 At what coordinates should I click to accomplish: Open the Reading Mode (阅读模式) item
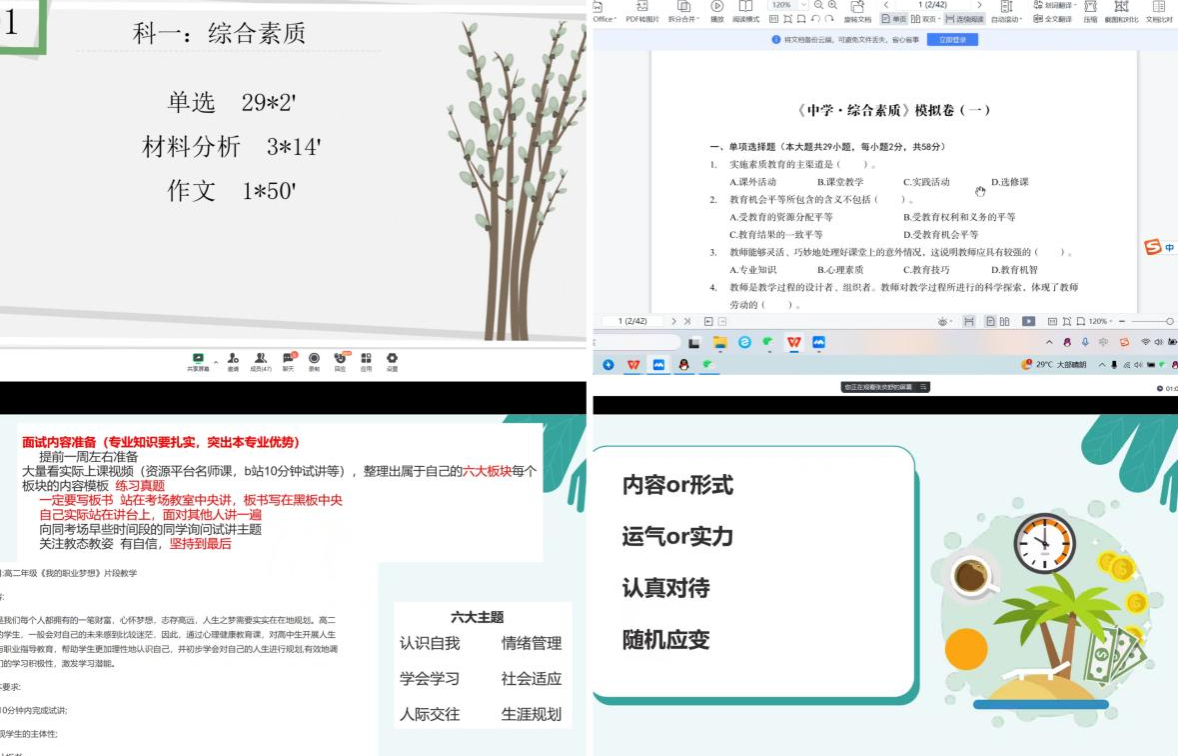pyautogui.click(x=746, y=12)
